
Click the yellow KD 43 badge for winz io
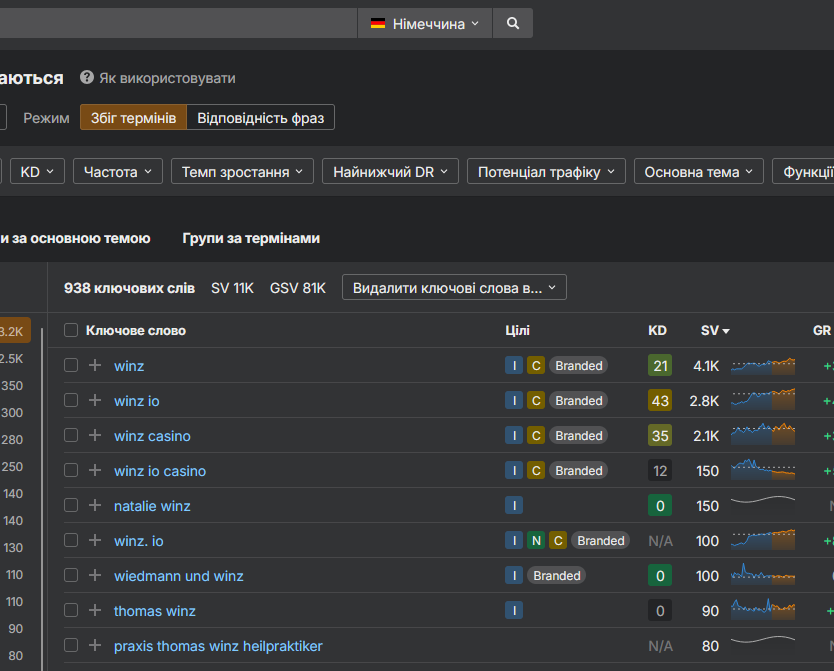click(x=660, y=401)
